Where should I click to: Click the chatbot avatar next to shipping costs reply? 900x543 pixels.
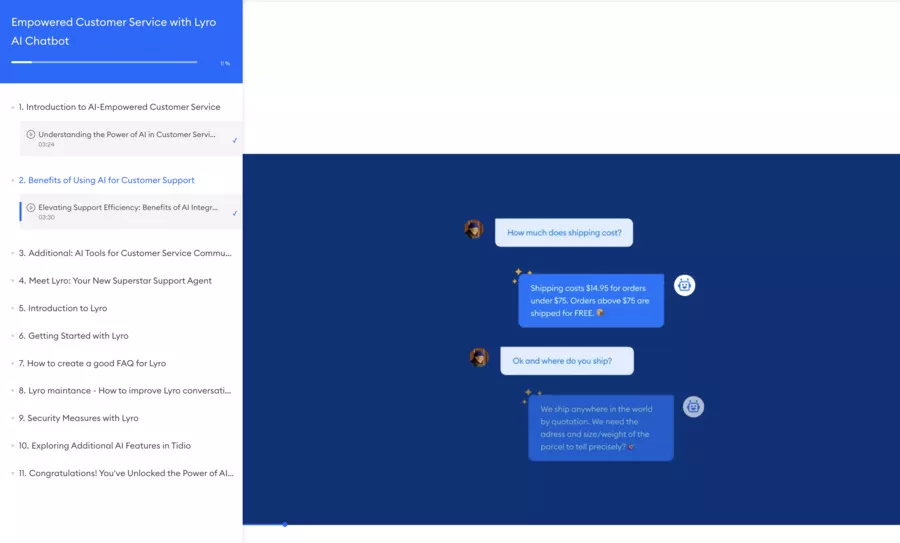[684, 285]
